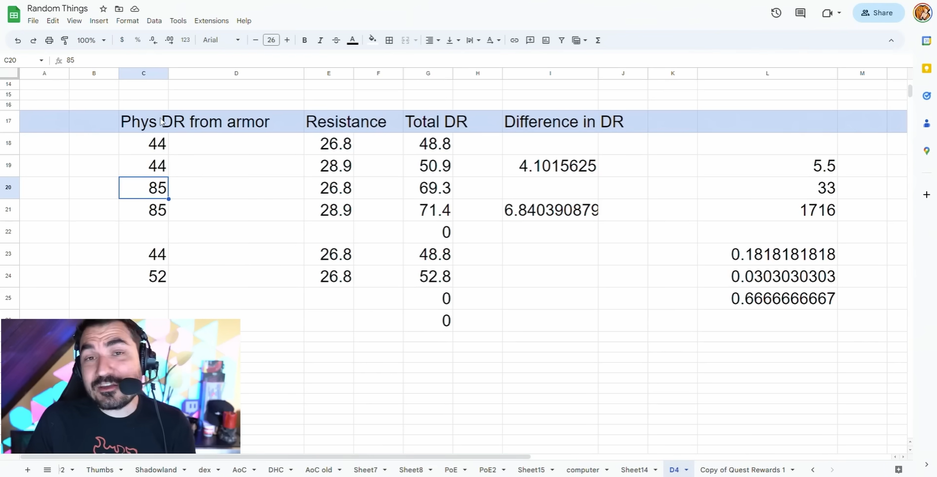Open the all sheets list icon
Screen dimensions: 937x477
(47, 470)
